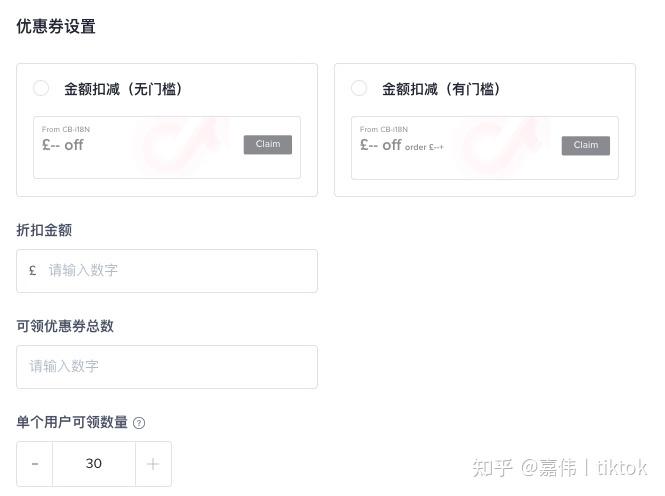Select the 金额扣减（无门槛）radio button
The width and height of the screenshot is (665, 496).
pos(41,89)
